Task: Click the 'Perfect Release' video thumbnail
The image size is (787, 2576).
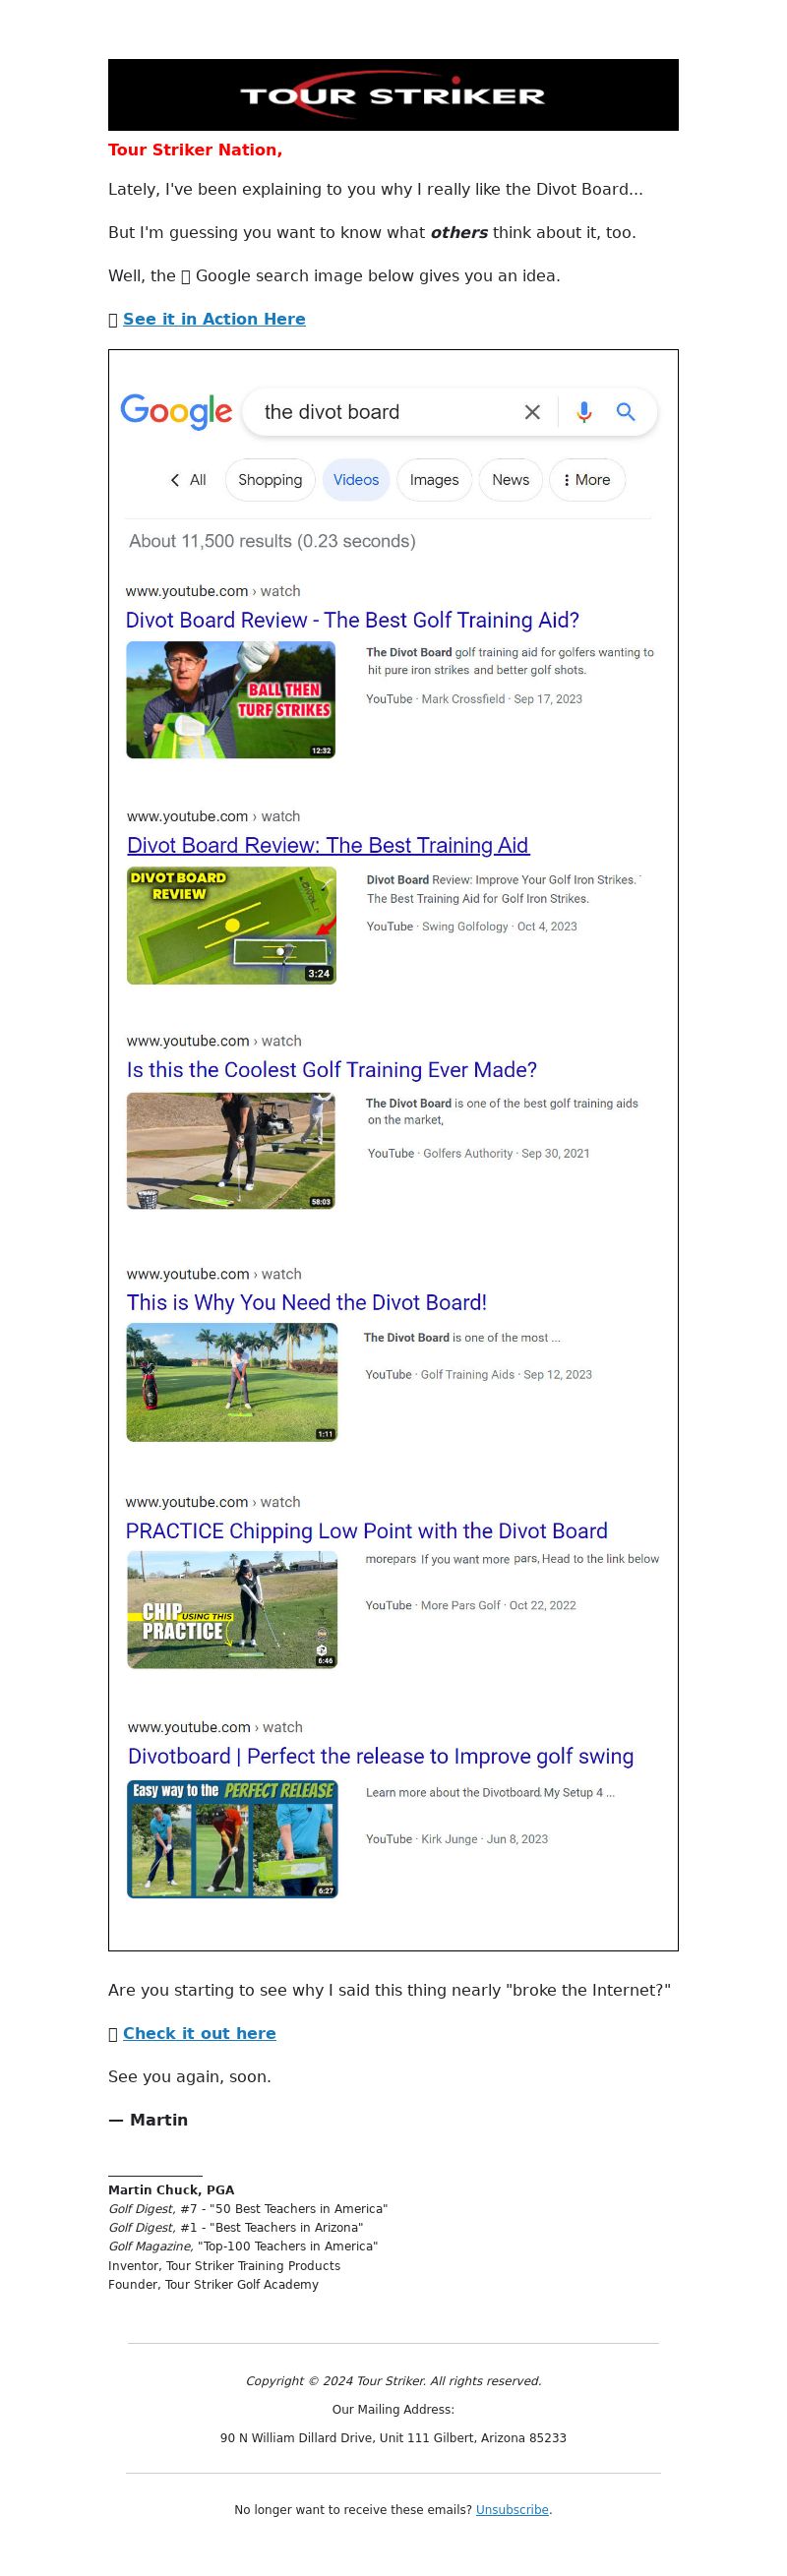Action: (232, 1839)
